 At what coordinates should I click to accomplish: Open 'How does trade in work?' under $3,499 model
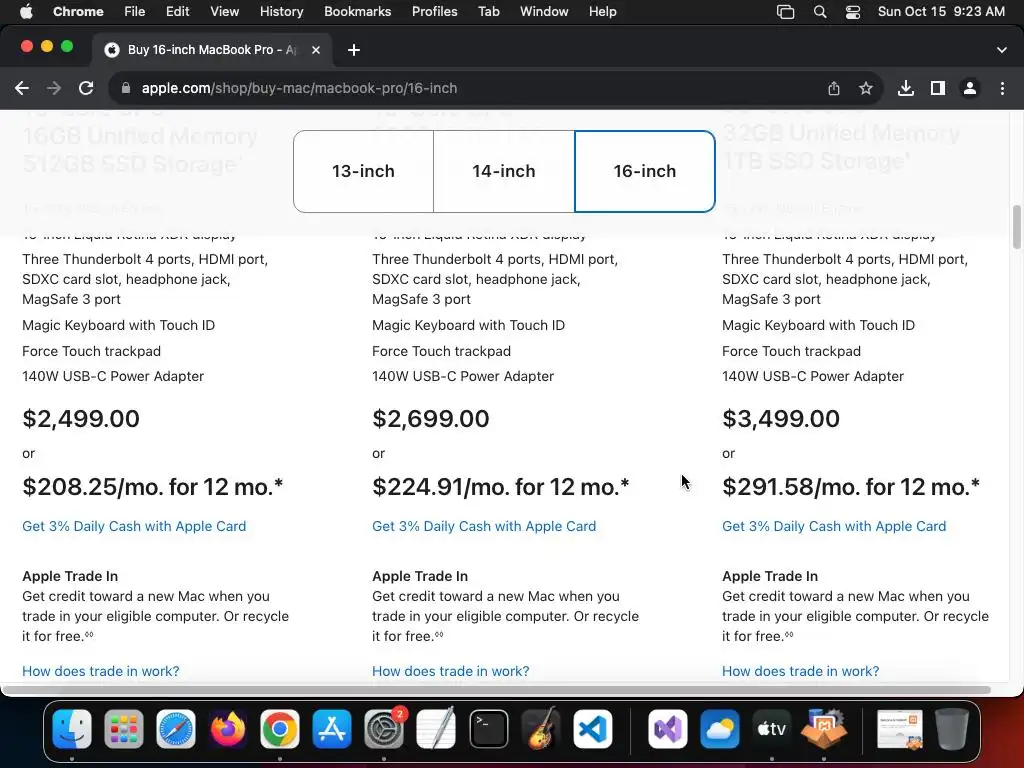801,671
